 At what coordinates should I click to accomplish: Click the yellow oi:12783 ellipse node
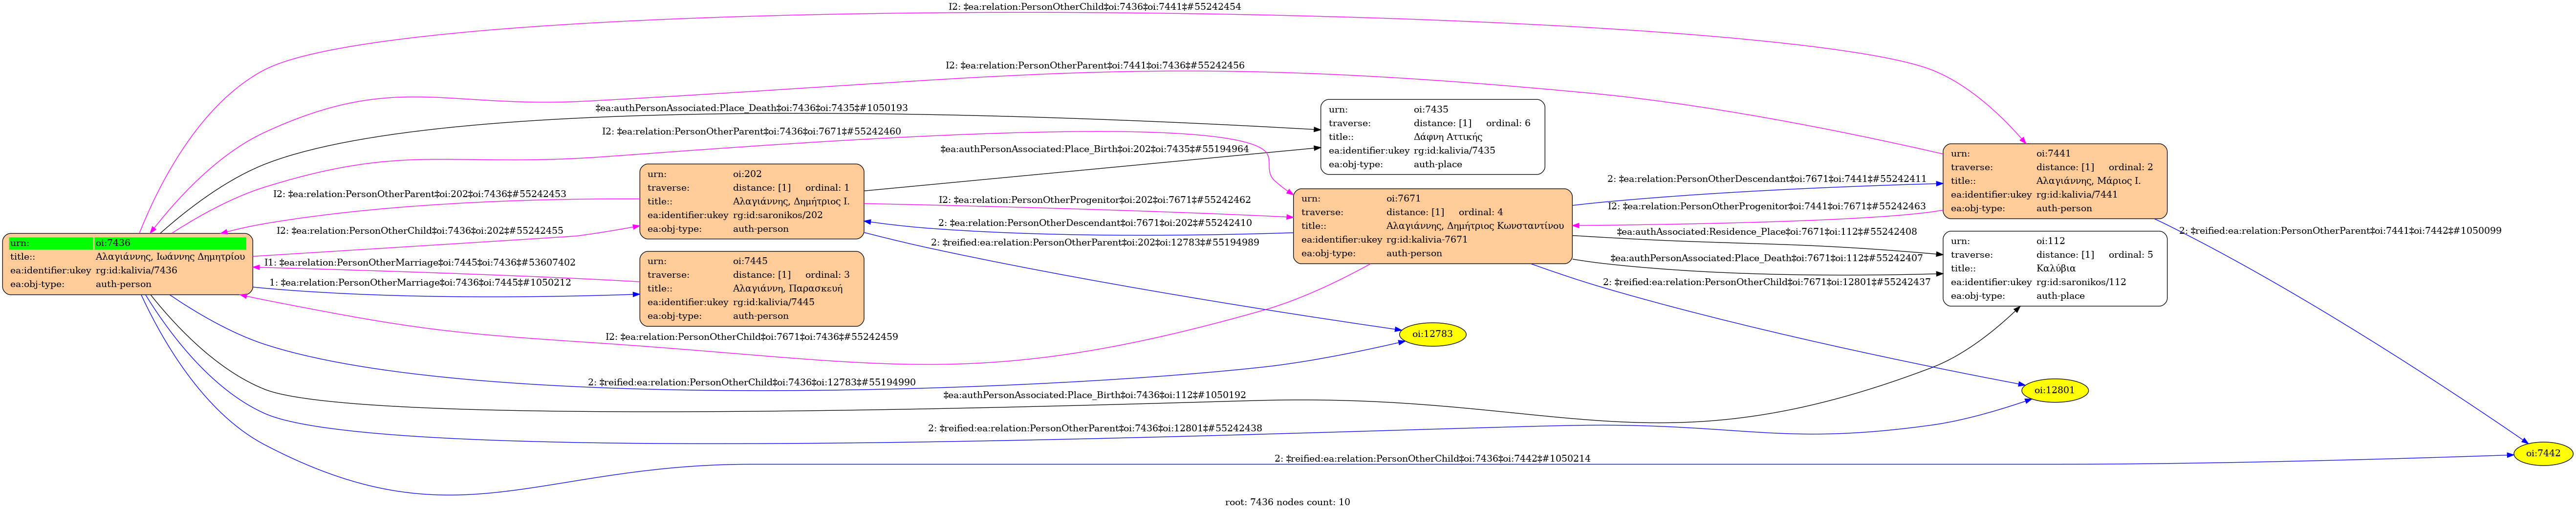(1432, 334)
